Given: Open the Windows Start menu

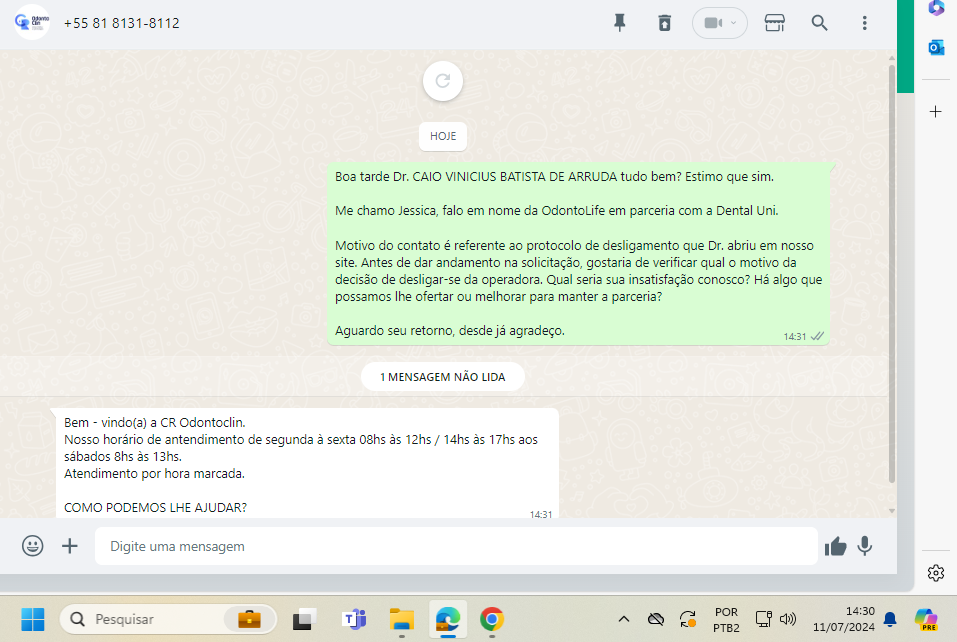Looking at the screenshot, I should coord(32,619).
